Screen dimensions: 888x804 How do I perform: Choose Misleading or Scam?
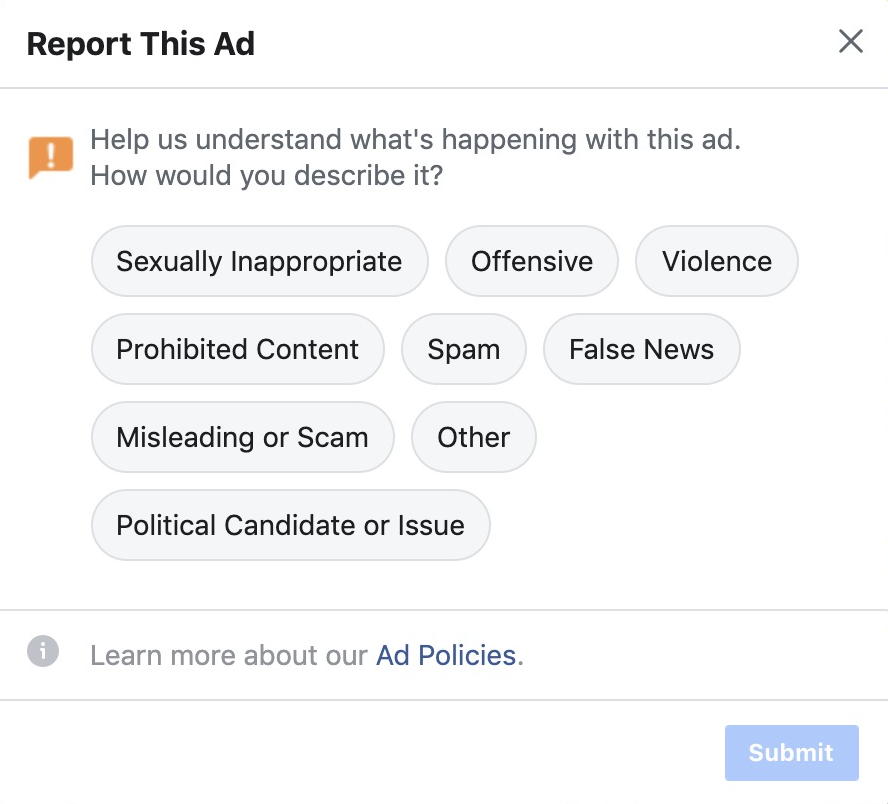point(242,437)
